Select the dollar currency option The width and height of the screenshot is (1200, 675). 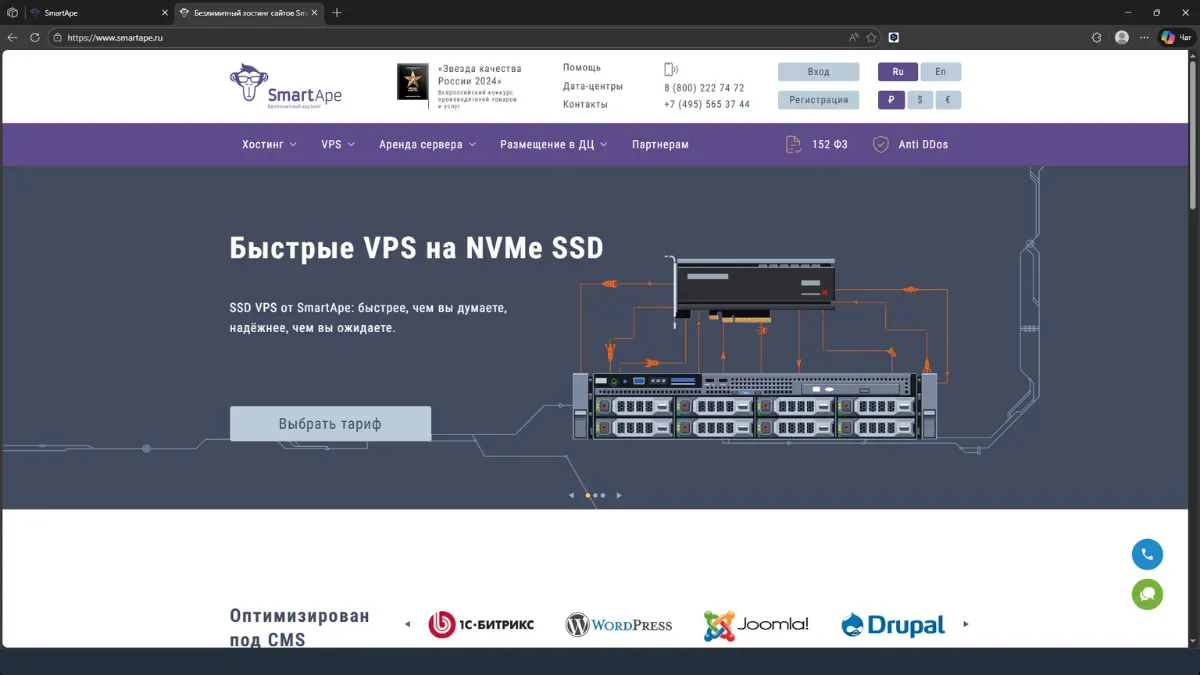click(x=920, y=100)
